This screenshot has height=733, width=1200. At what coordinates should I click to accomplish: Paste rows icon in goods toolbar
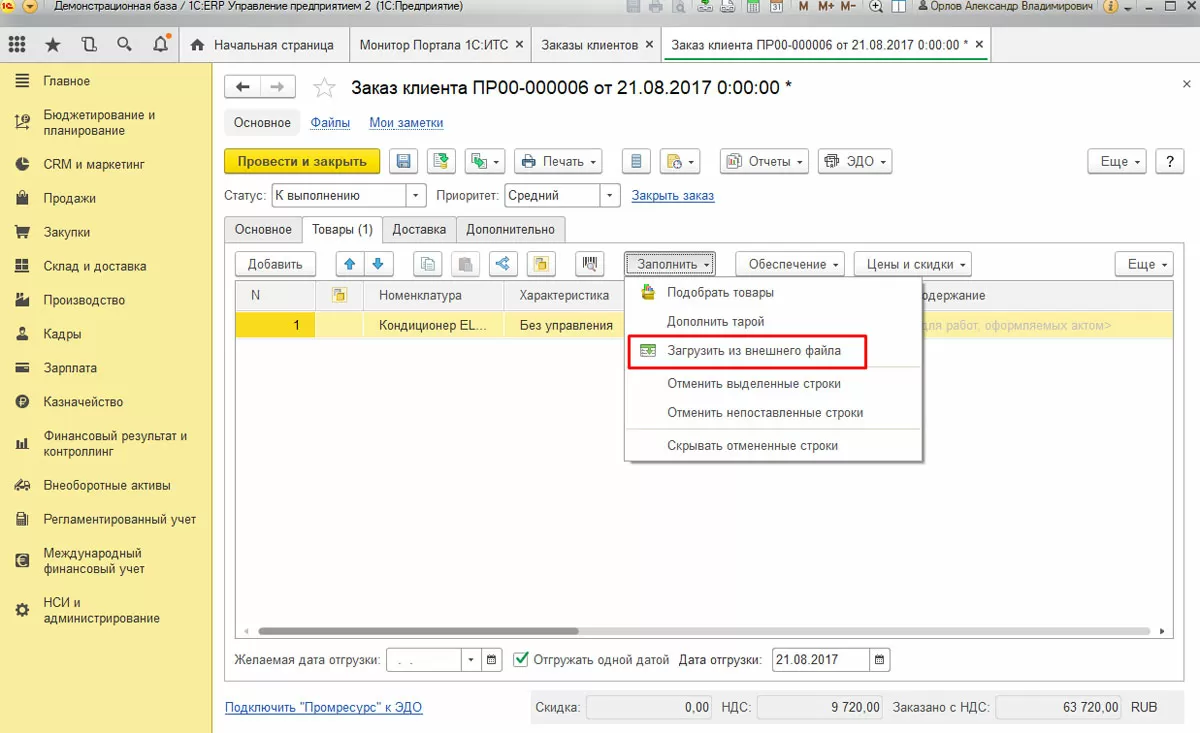464,264
